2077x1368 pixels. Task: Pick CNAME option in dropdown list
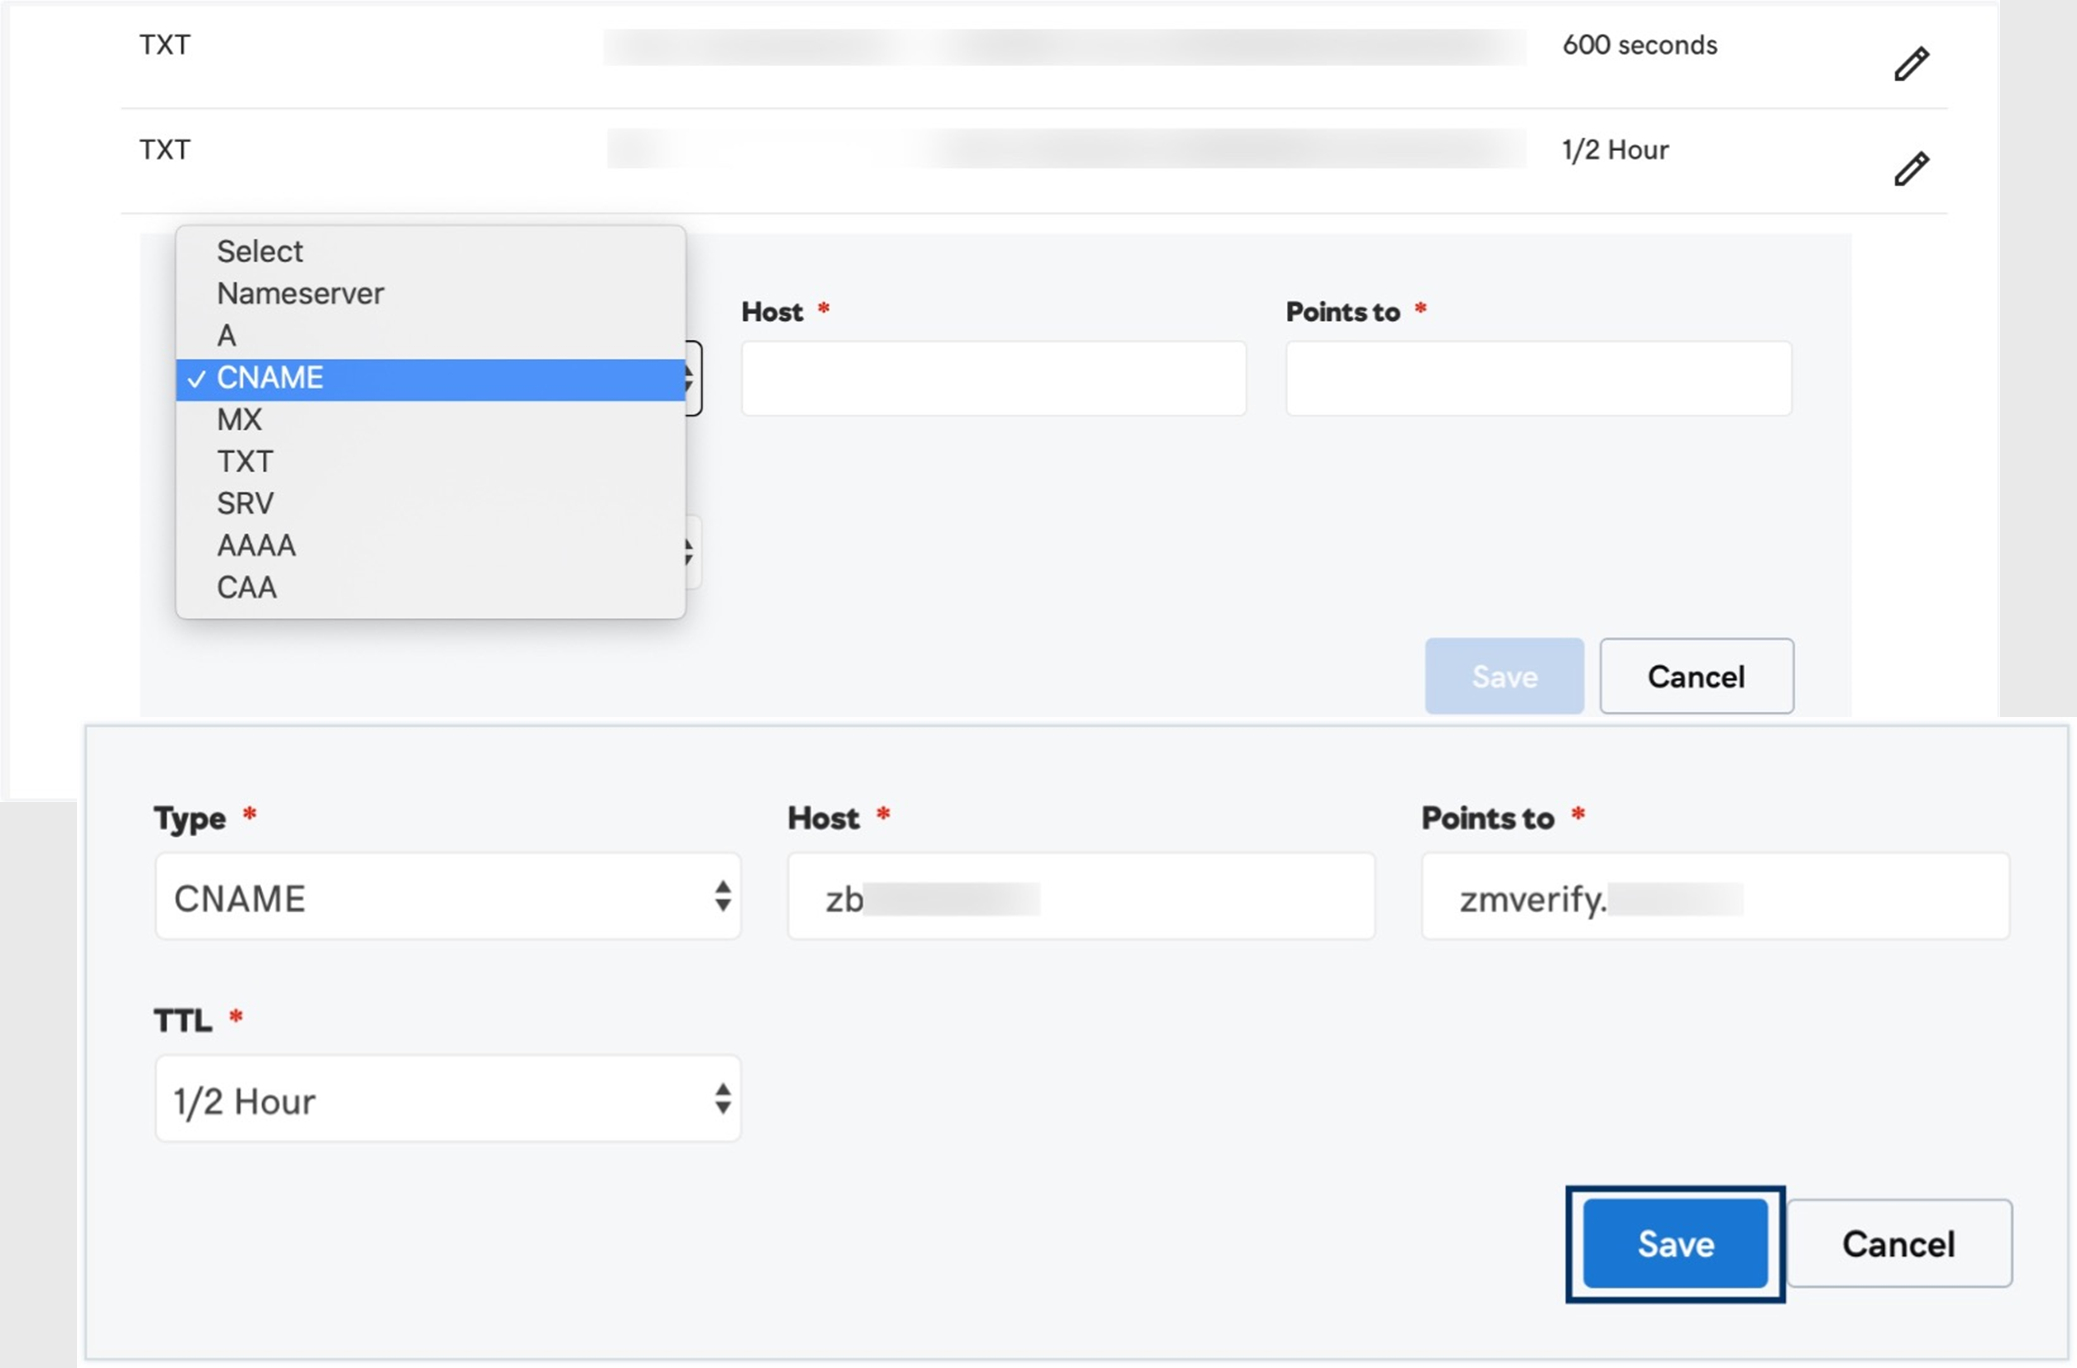pyautogui.click(x=431, y=378)
